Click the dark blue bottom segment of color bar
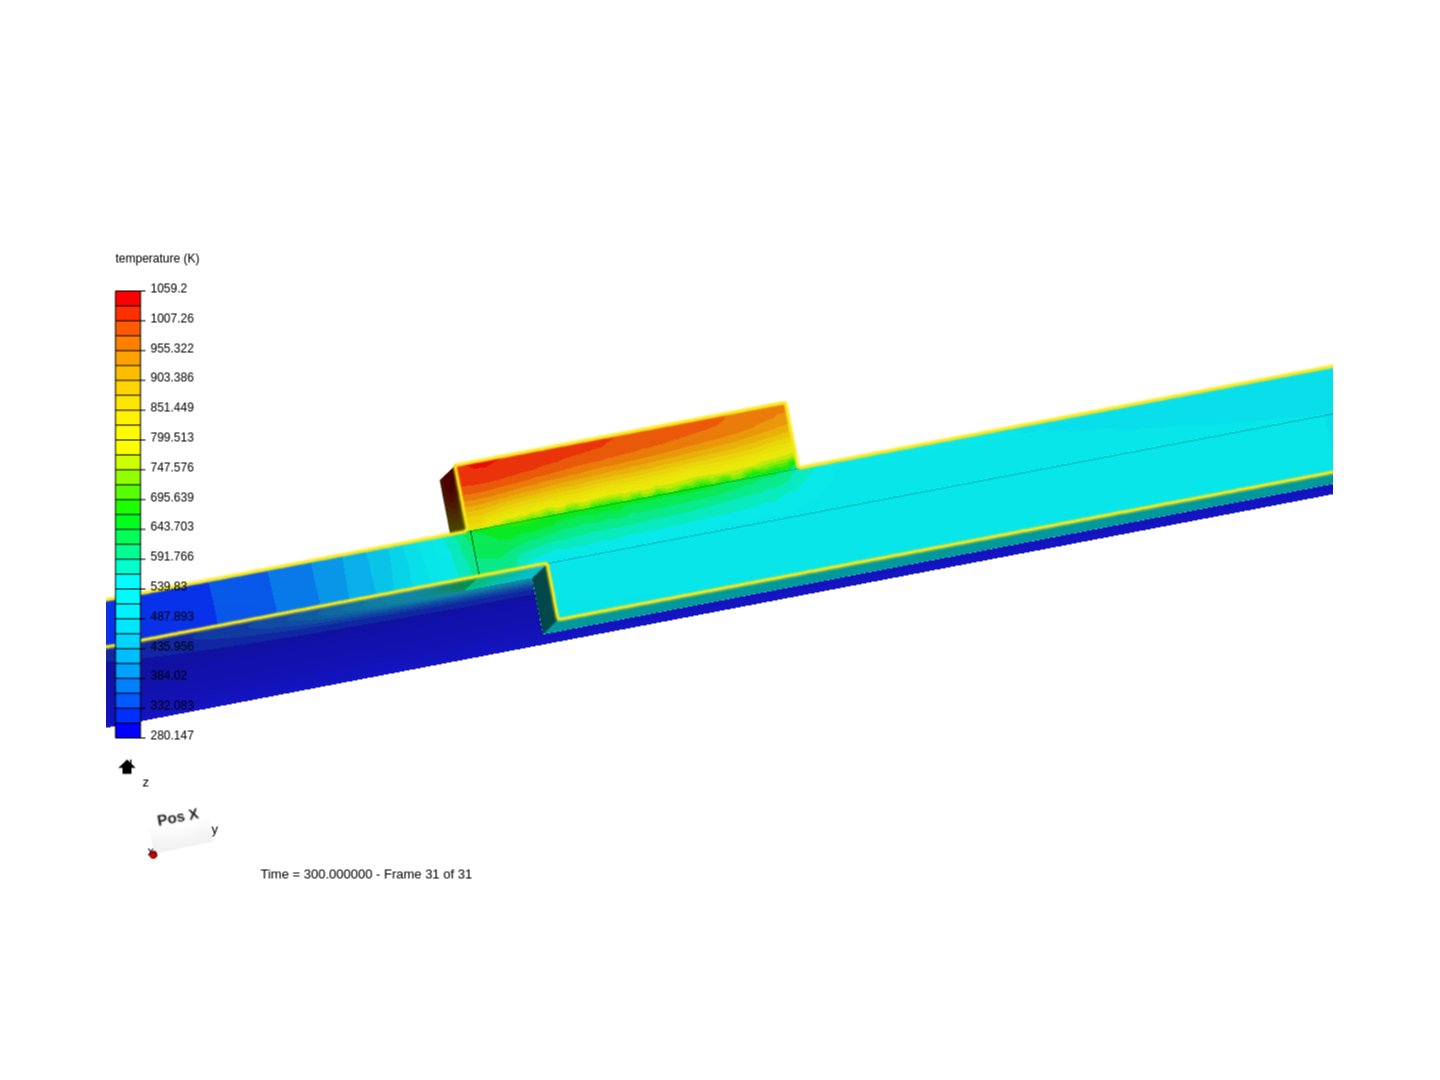Viewport: 1440px width, 1080px height. coord(128,731)
